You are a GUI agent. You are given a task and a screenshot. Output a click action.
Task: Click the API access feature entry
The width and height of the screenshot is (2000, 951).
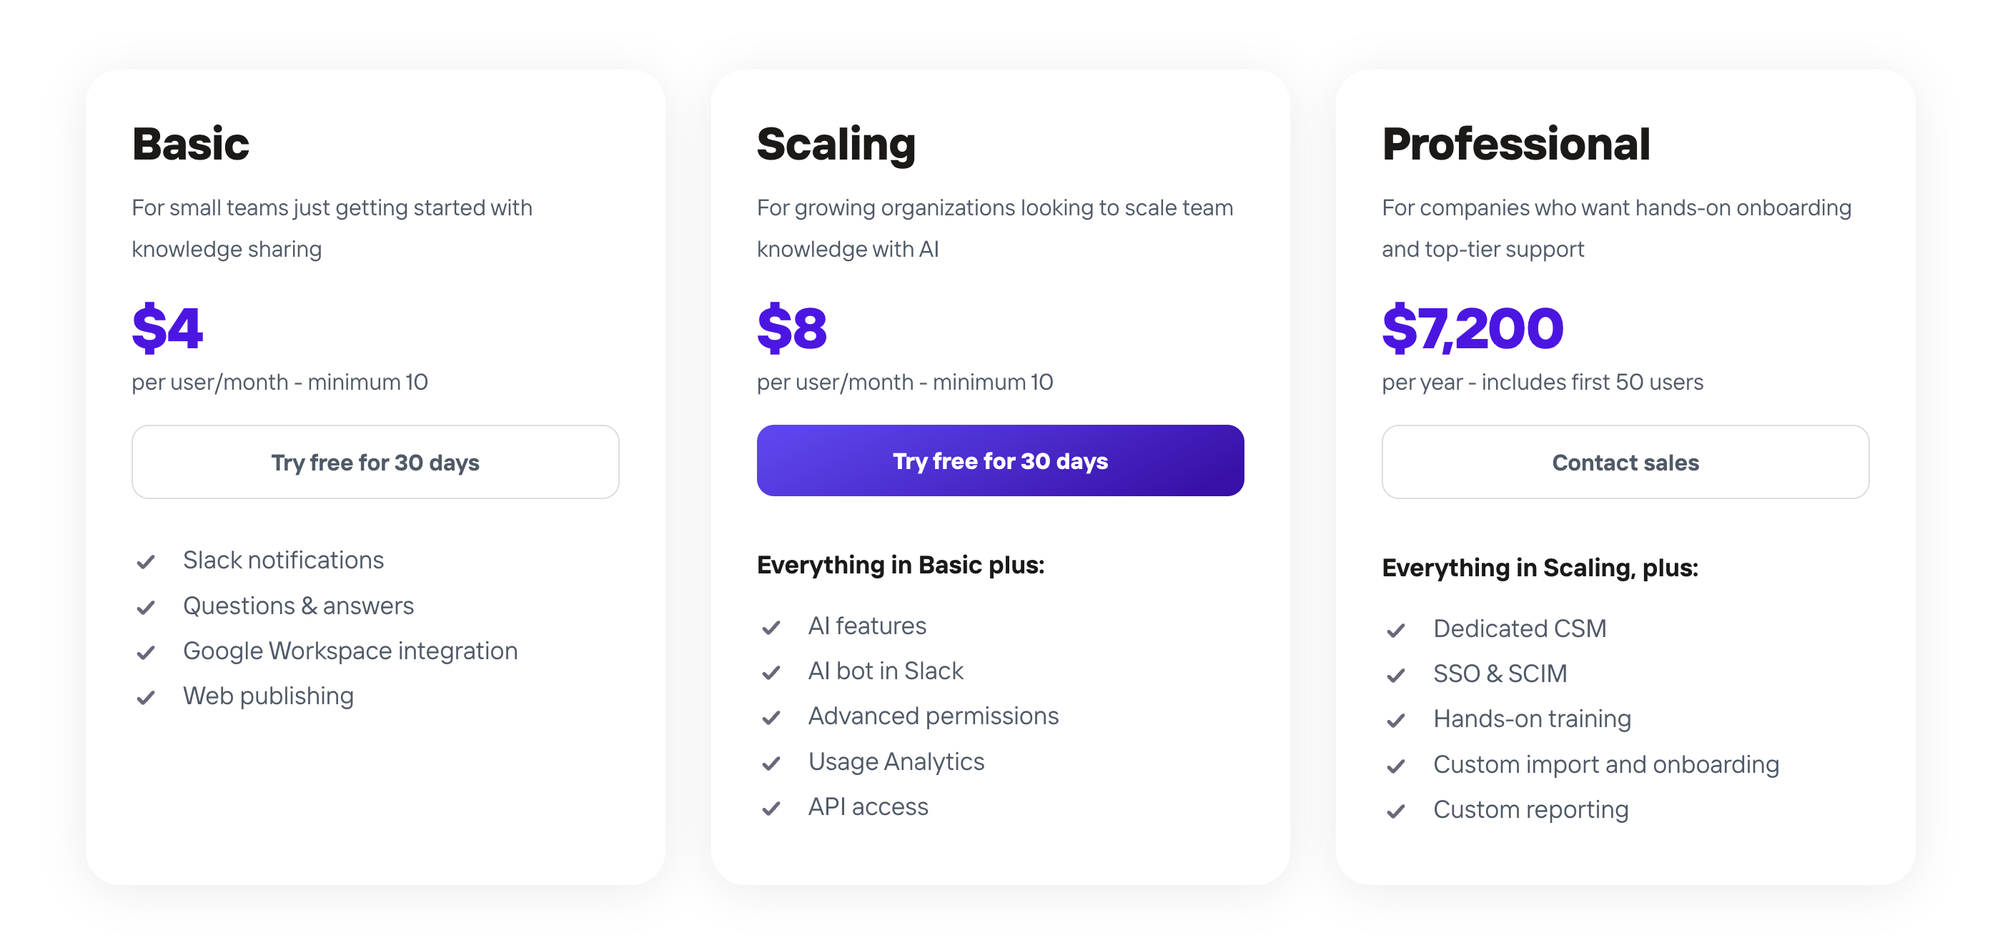tap(868, 807)
